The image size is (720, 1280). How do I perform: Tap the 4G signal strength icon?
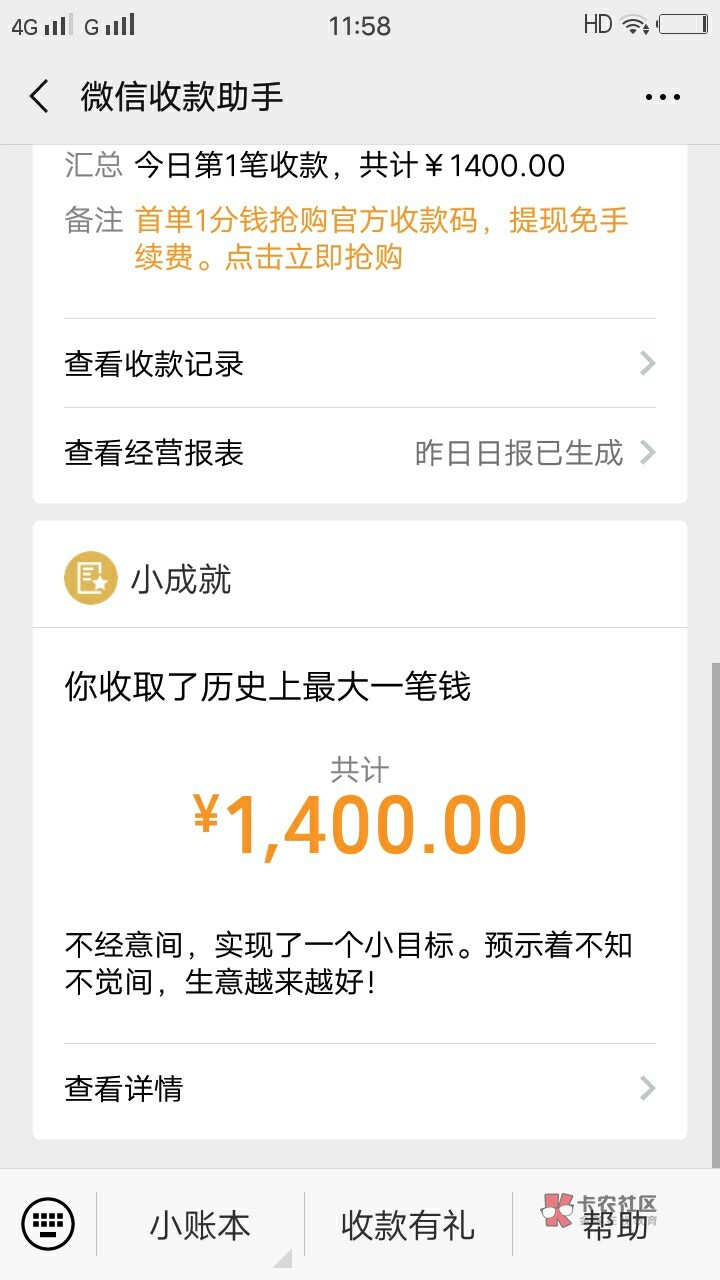[x=42, y=26]
